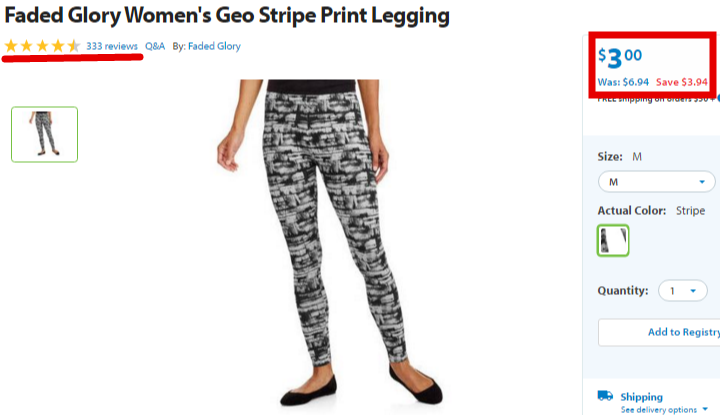Click the Shipping truck icon

(x=605, y=396)
